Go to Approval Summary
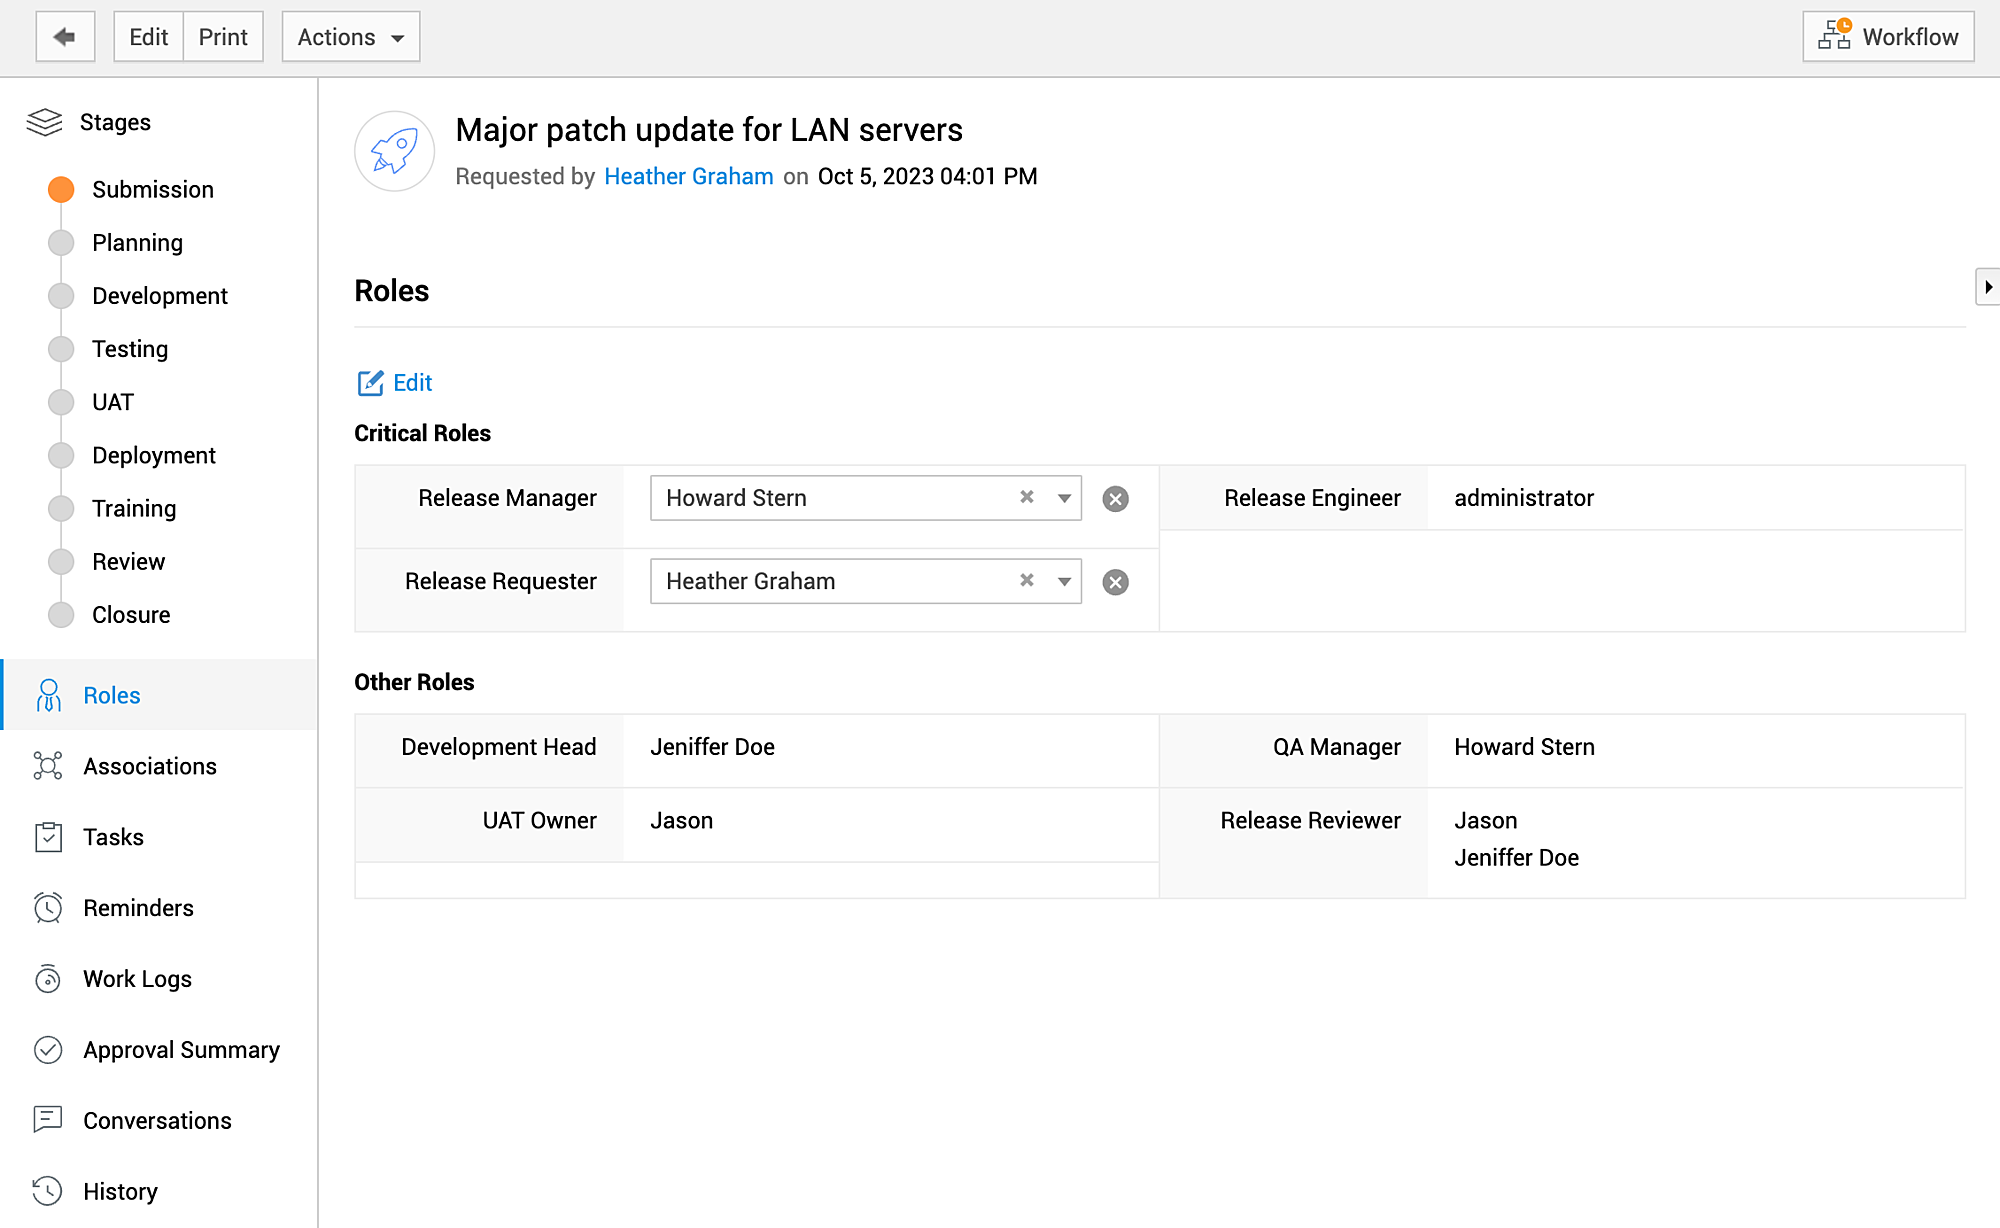2000x1228 pixels. pyautogui.click(x=181, y=1050)
